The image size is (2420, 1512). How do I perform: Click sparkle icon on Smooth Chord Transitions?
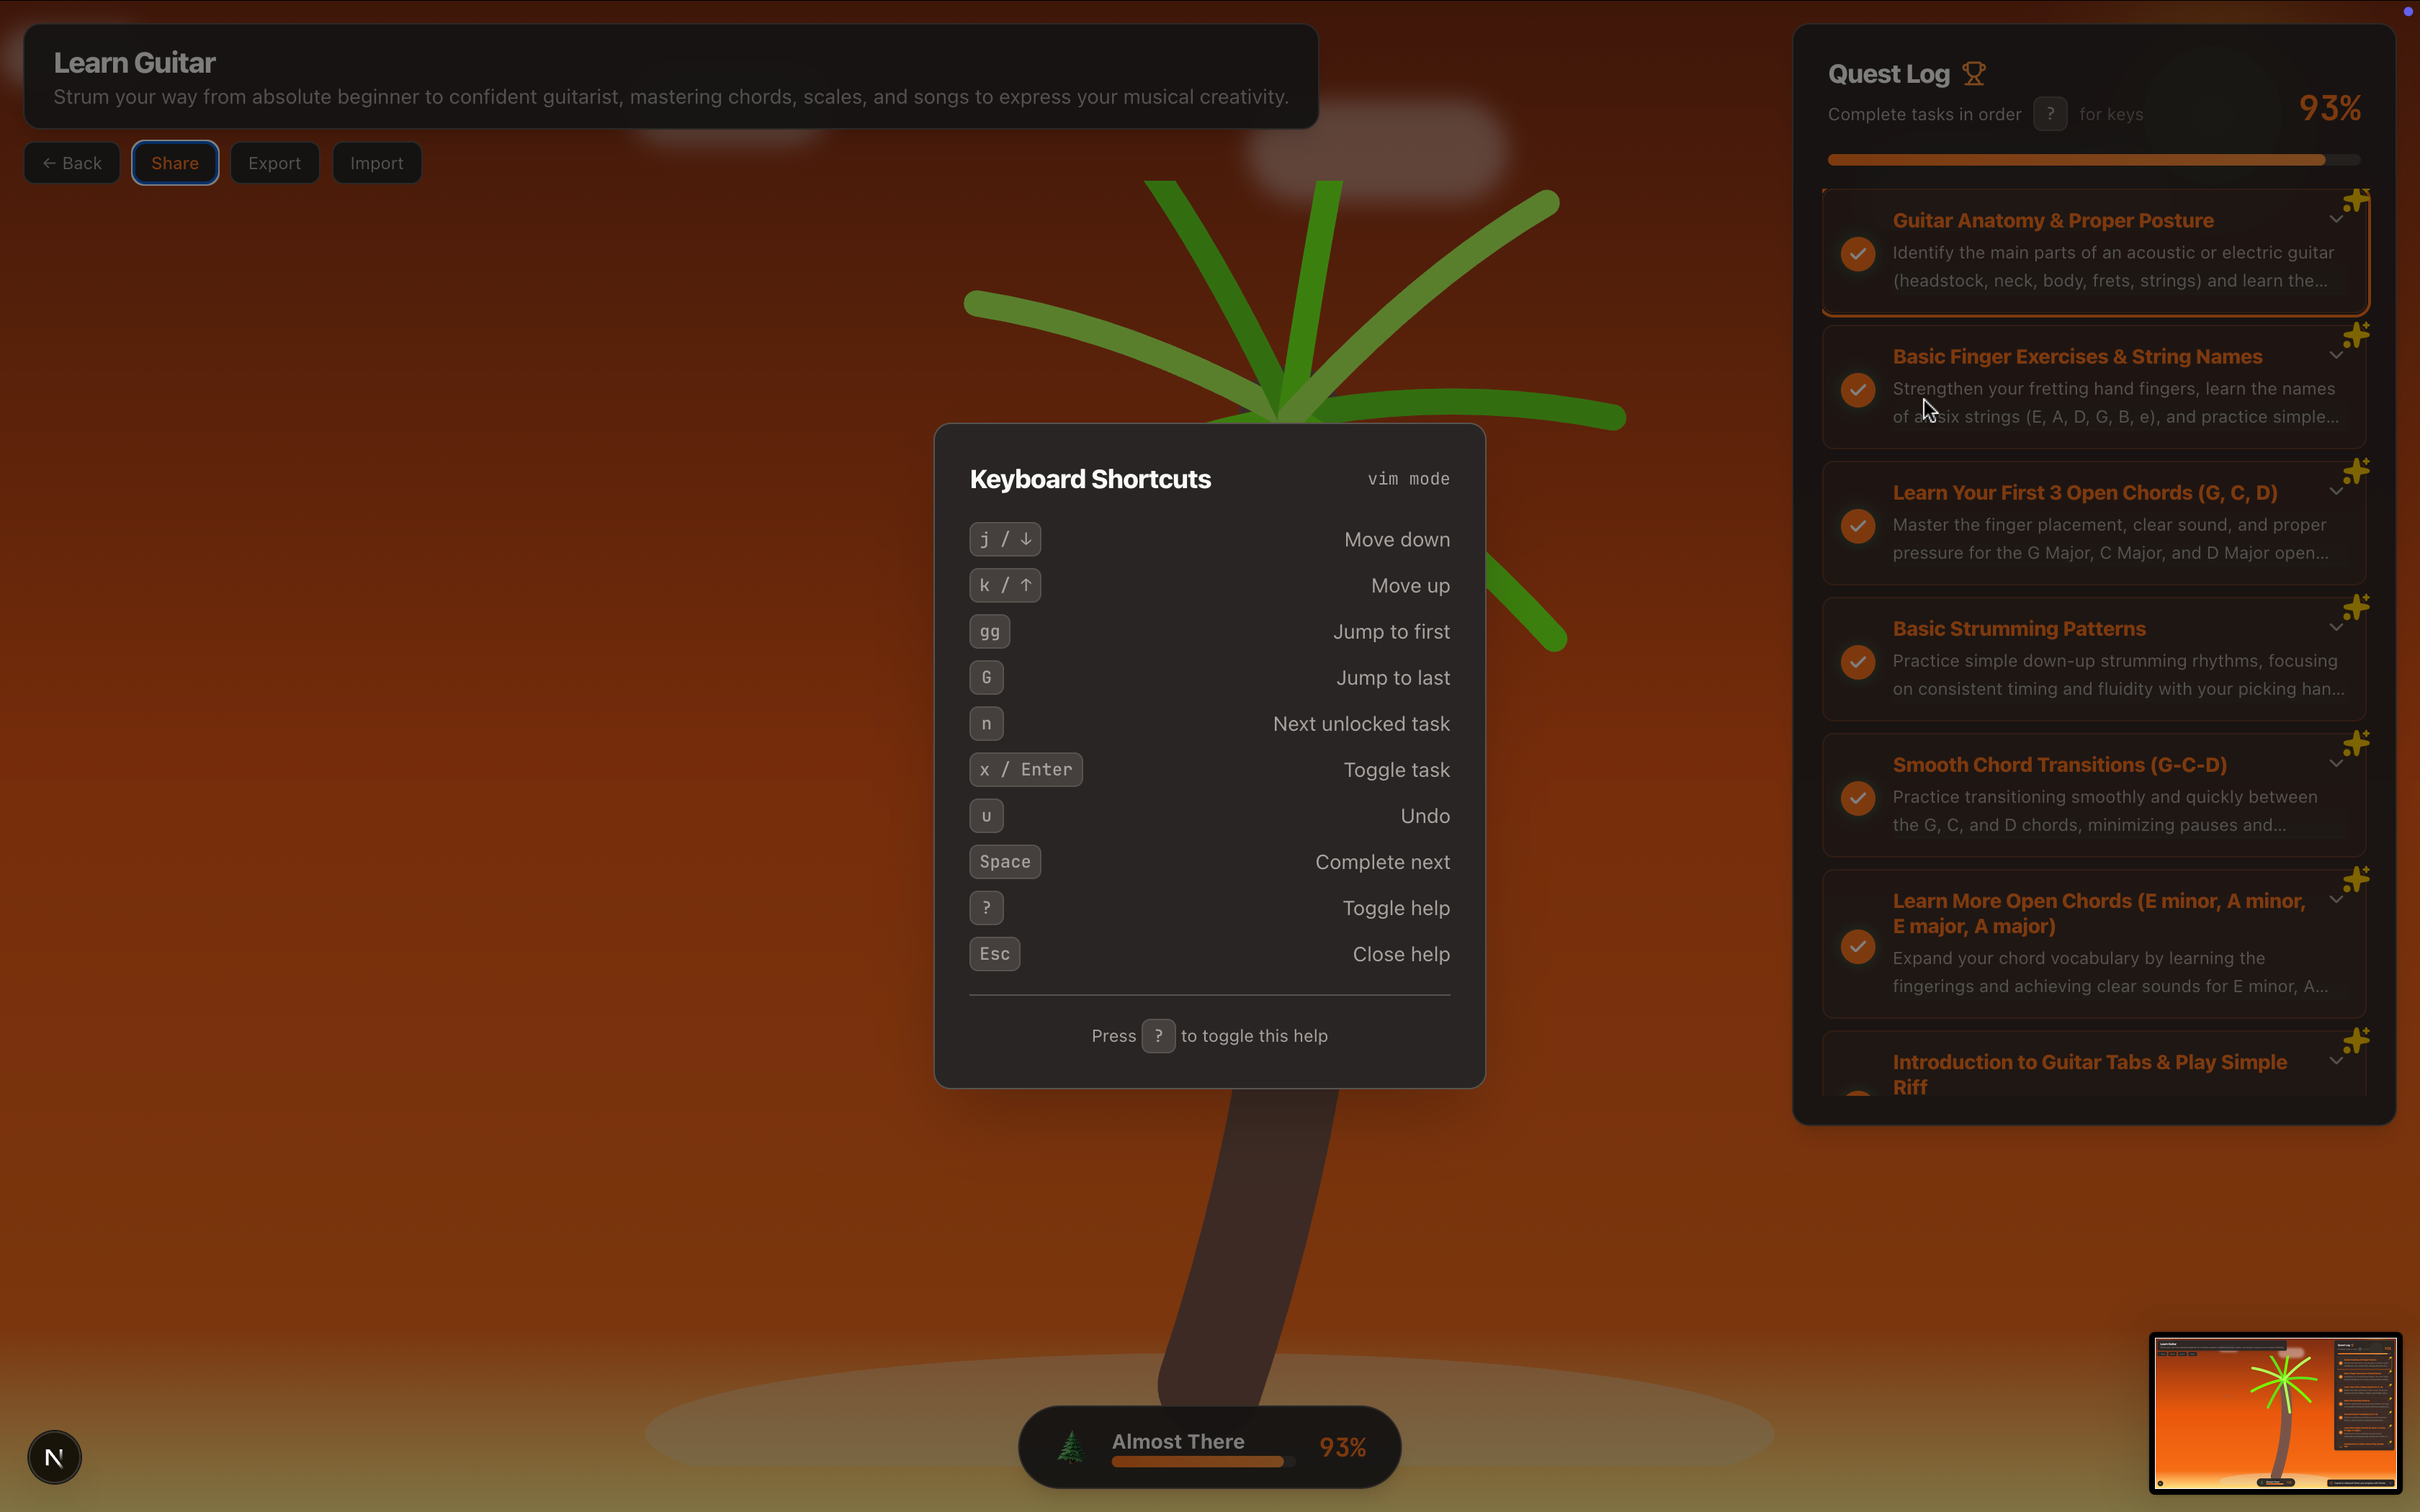coord(2356,744)
